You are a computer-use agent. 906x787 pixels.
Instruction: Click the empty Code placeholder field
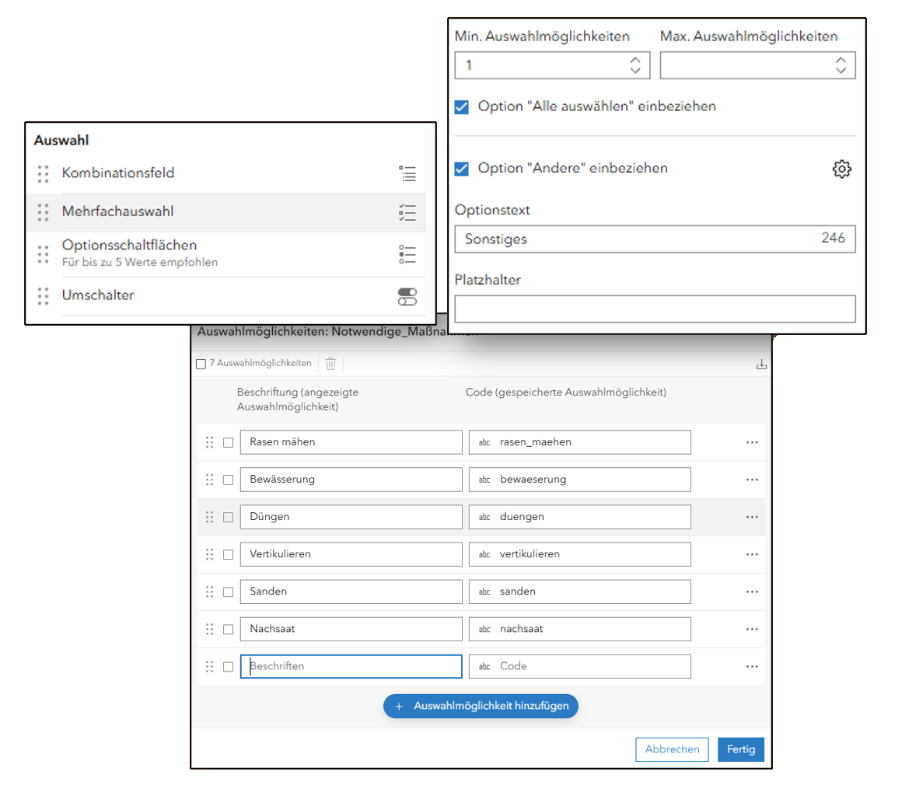(580, 666)
